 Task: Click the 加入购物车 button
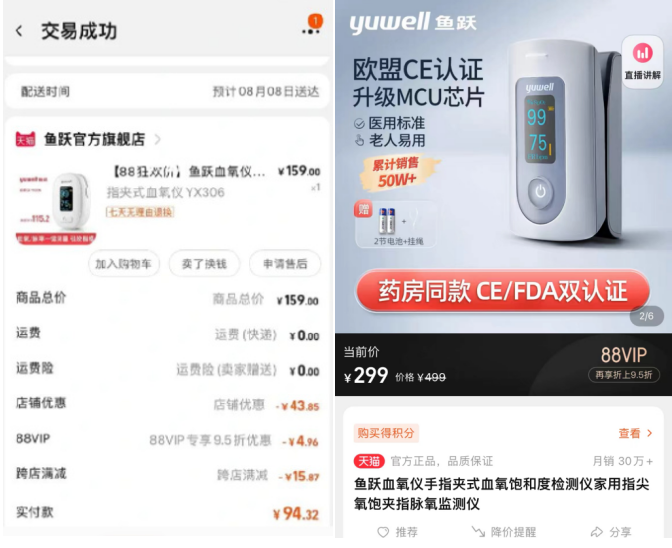(x=123, y=264)
